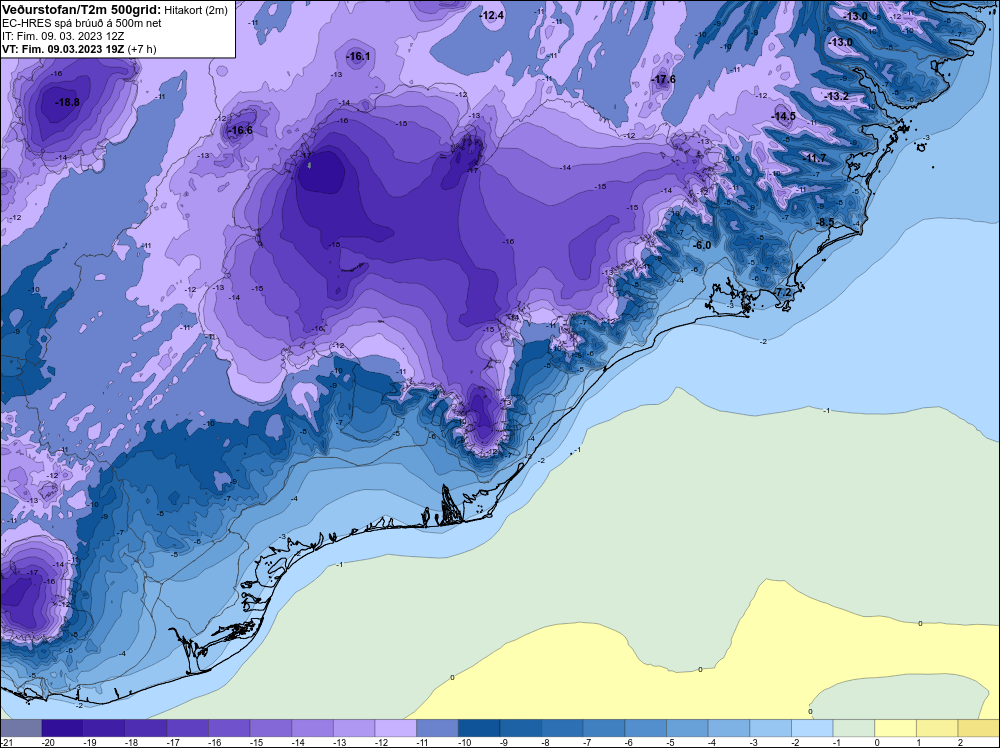Click the bold -13.2 temperature label
The height and width of the screenshot is (748, 1000).
click(837, 96)
